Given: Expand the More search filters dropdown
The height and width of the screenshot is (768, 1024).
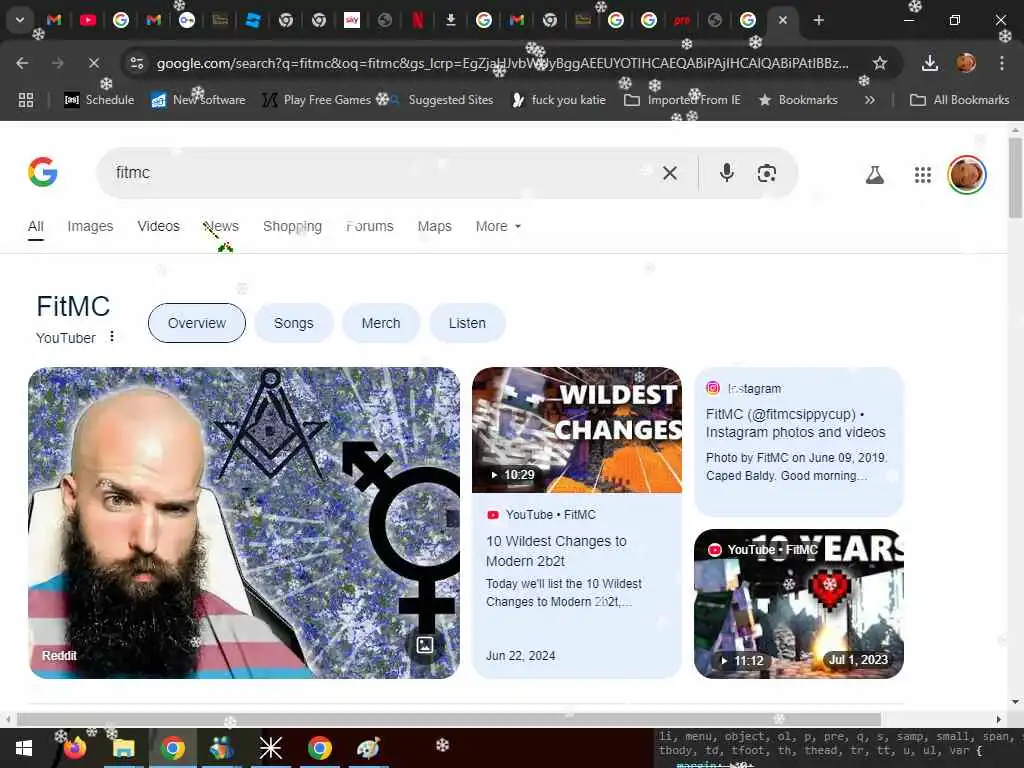Looking at the screenshot, I should [498, 227].
